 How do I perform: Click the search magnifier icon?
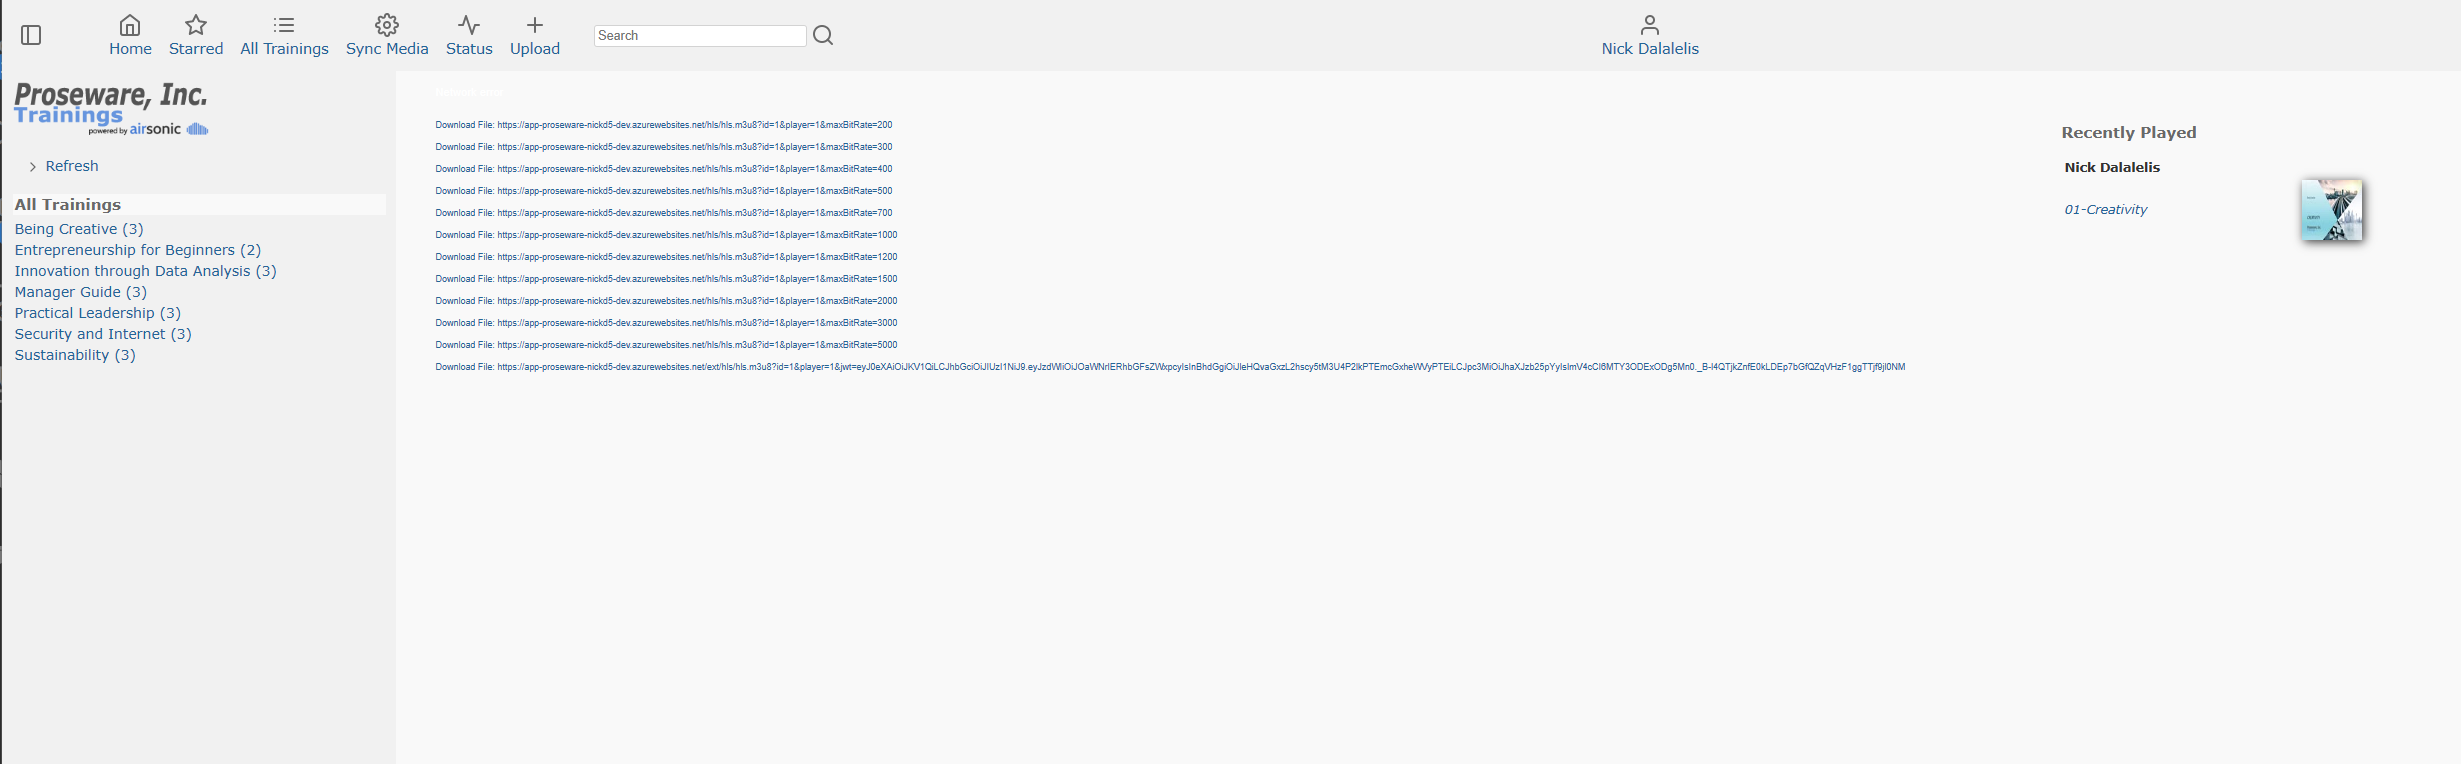[823, 35]
